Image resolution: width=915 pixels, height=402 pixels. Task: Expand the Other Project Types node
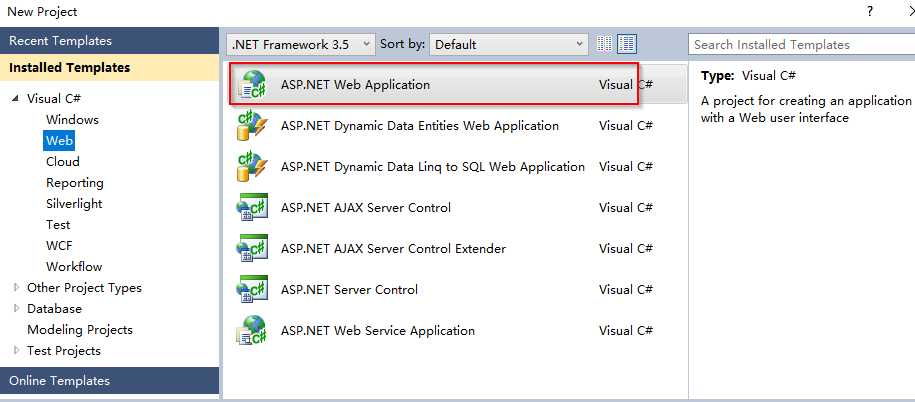(x=16, y=288)
